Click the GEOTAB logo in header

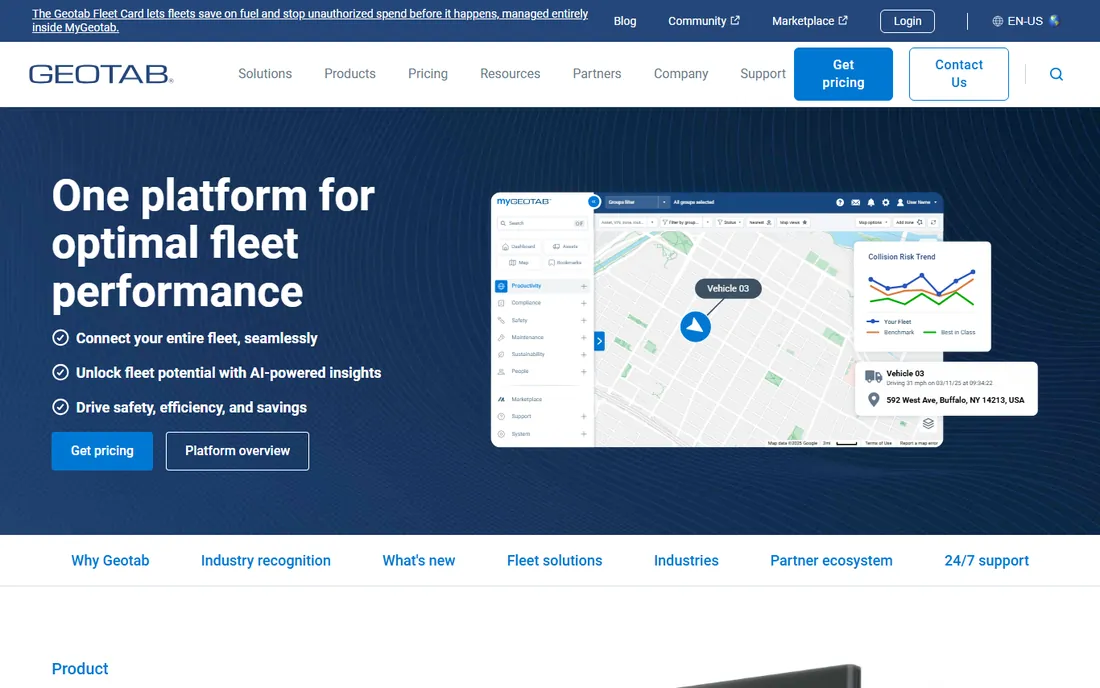pos(101,74)
